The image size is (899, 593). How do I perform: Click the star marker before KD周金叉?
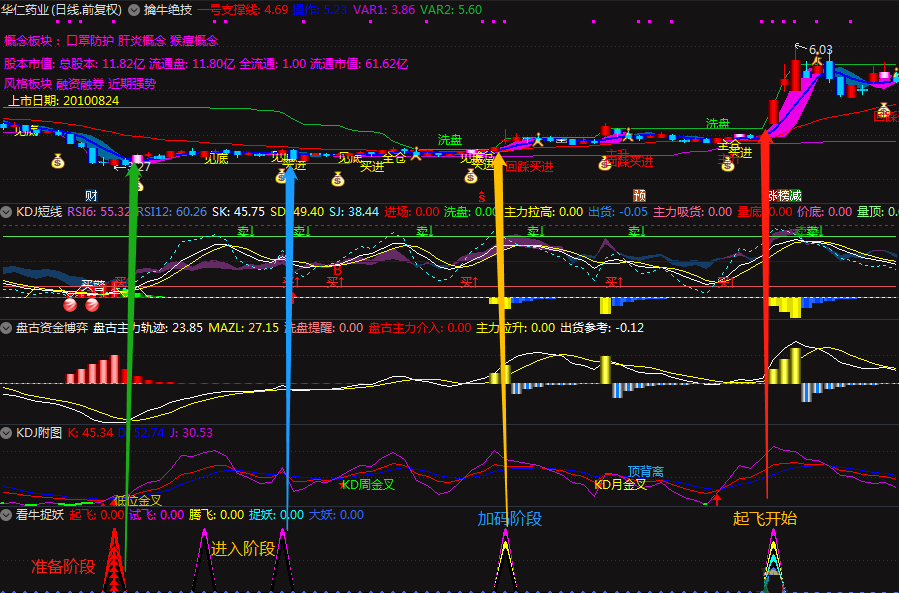click(x=343, y=485)
